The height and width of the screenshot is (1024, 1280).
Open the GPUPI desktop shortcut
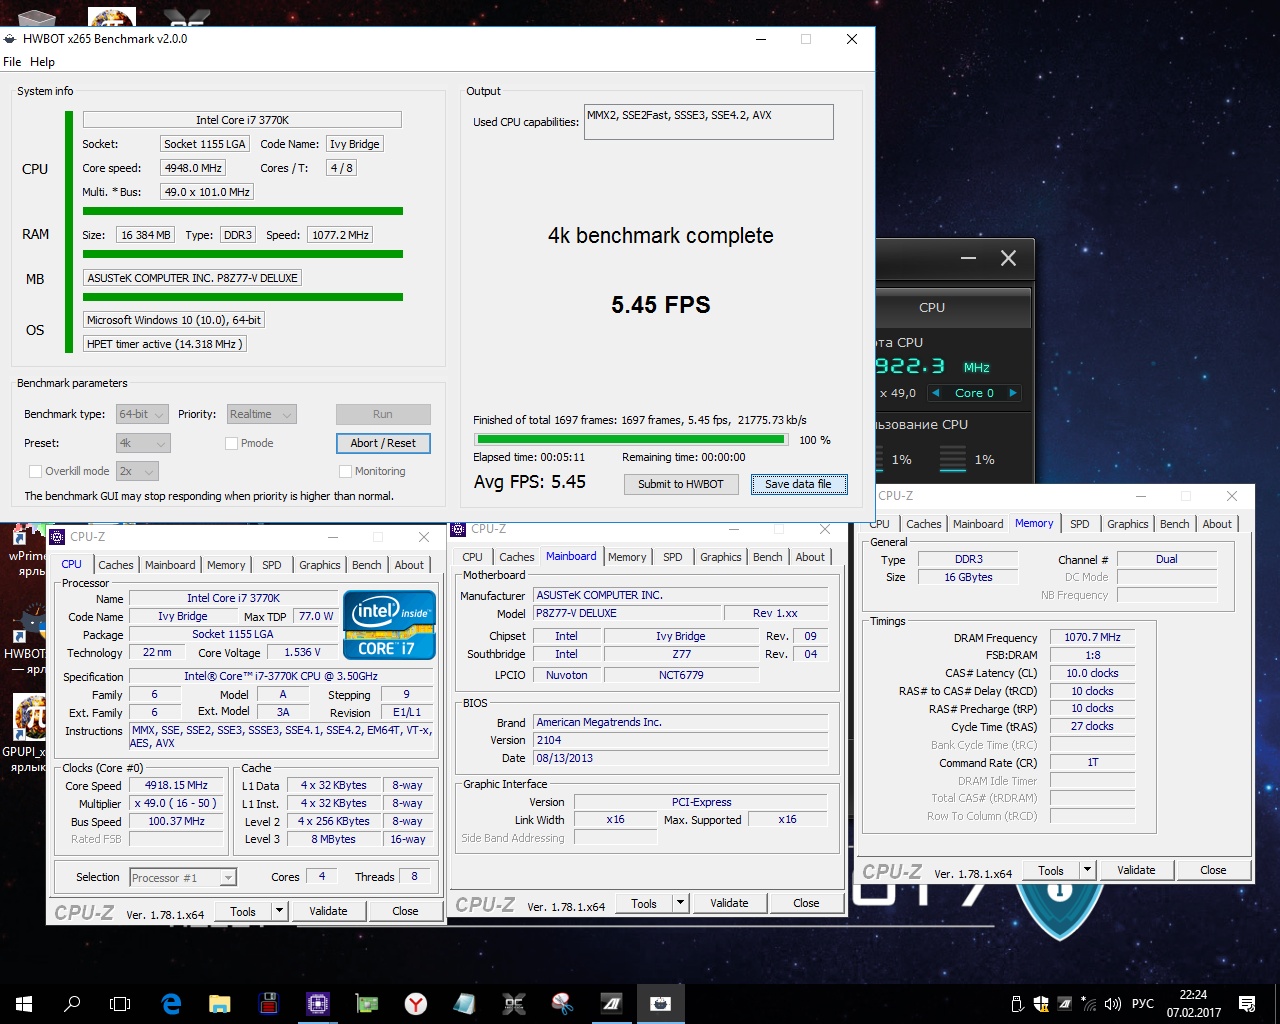point(29,733)
